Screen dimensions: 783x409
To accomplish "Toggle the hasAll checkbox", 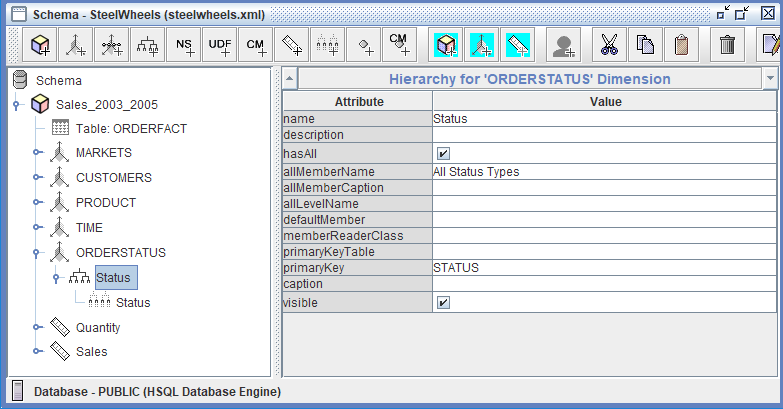I will pos(443,153).
